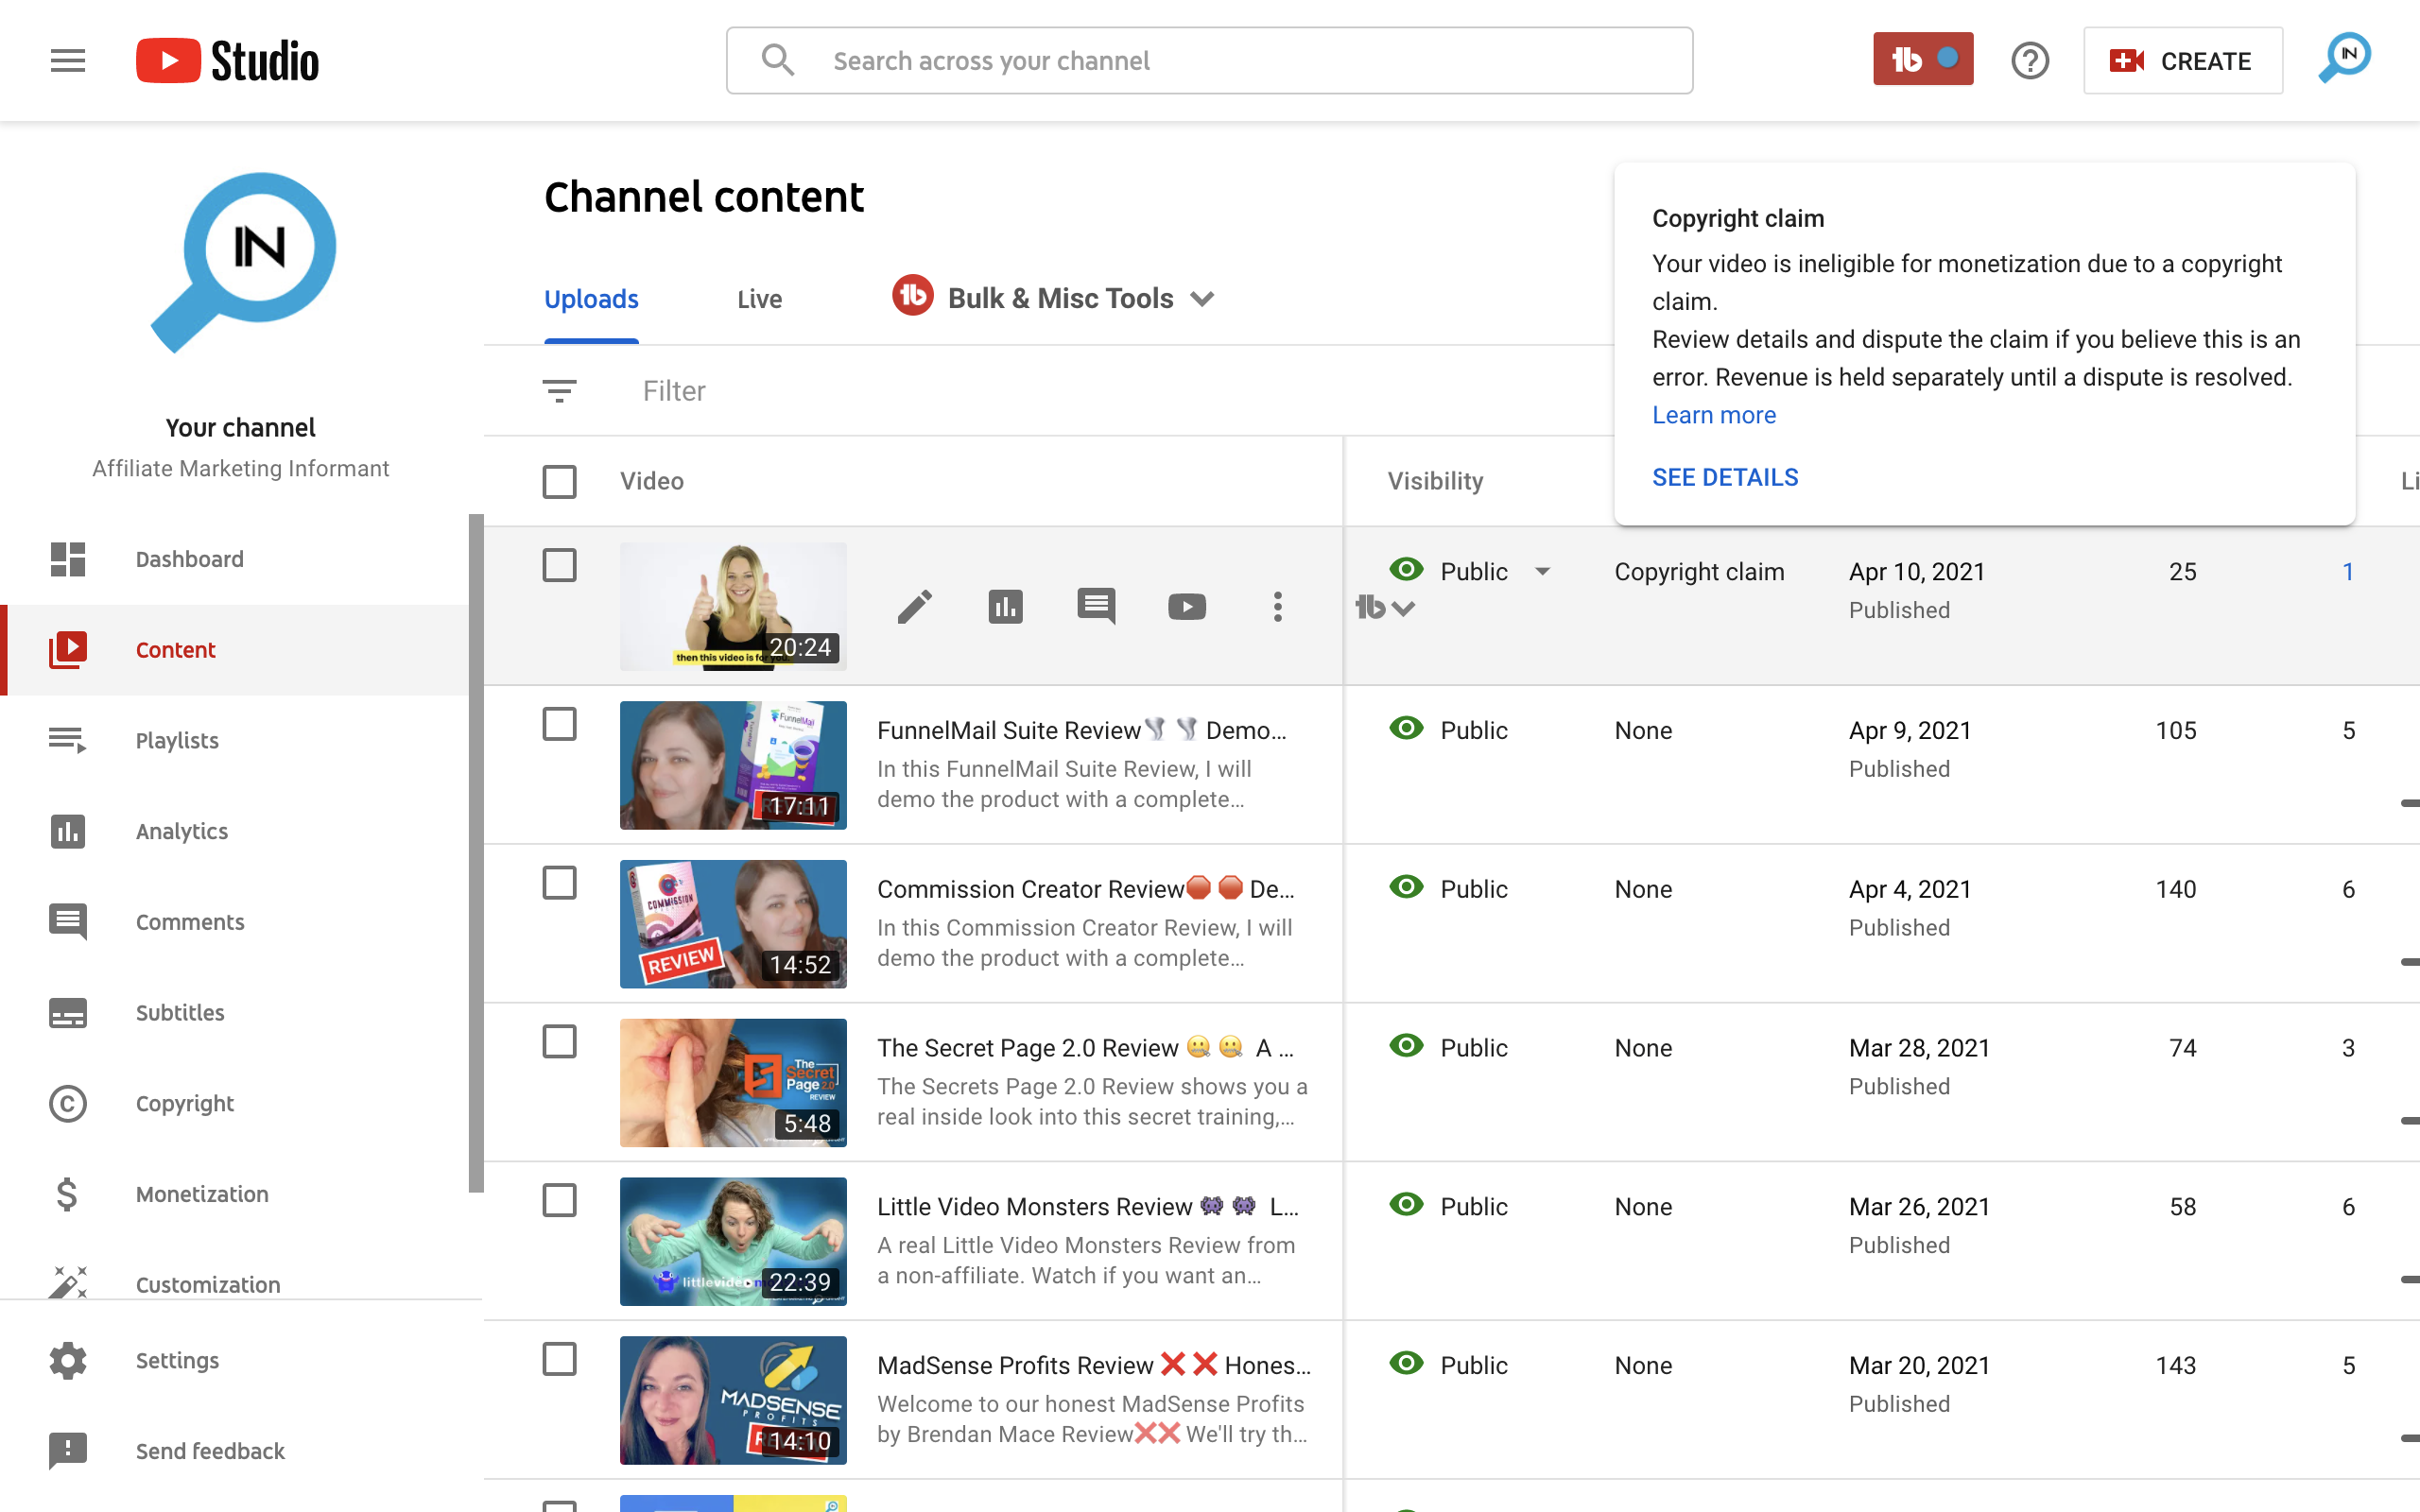Expand the Bulk & Misc Tools chevron

pyautogui.click(x=1202, y=299)
